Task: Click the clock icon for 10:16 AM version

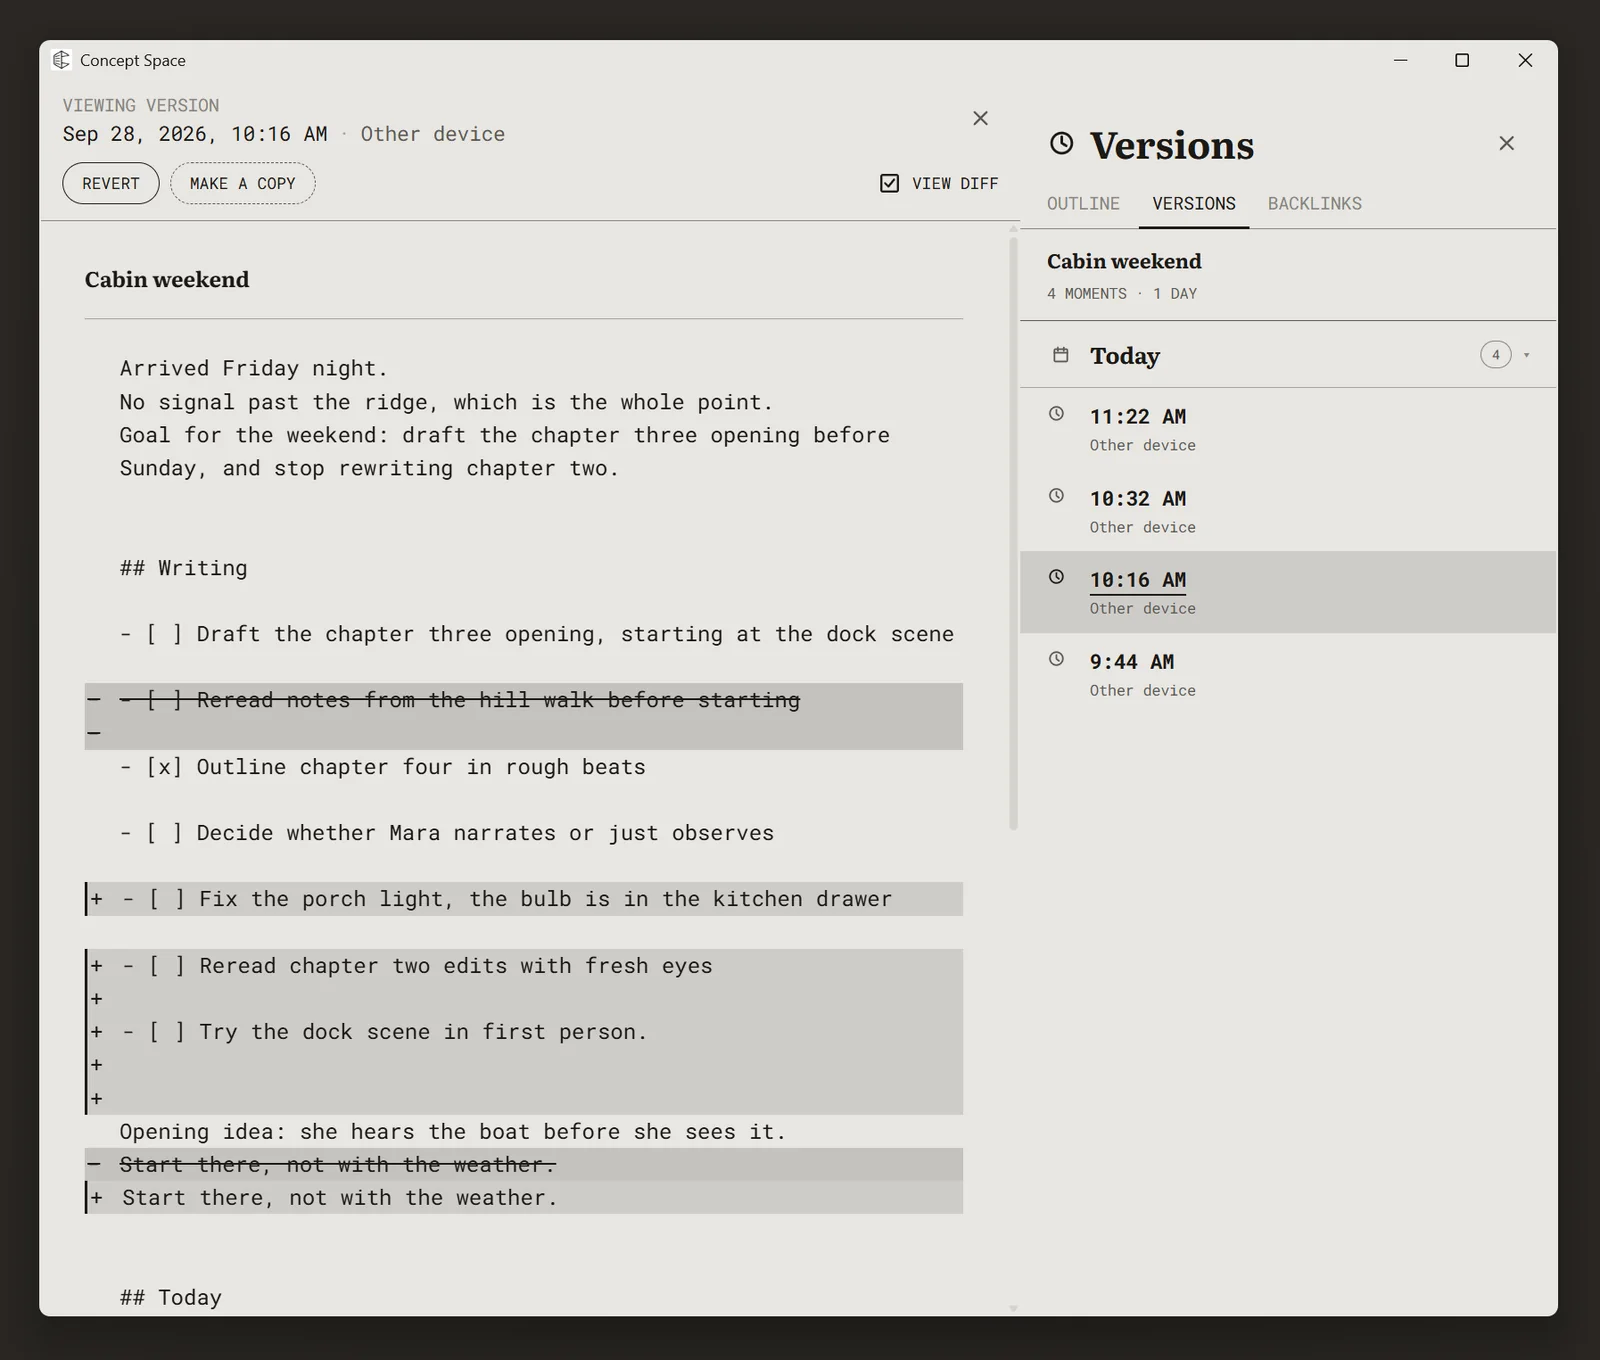Action: [x=1056, y=576]
